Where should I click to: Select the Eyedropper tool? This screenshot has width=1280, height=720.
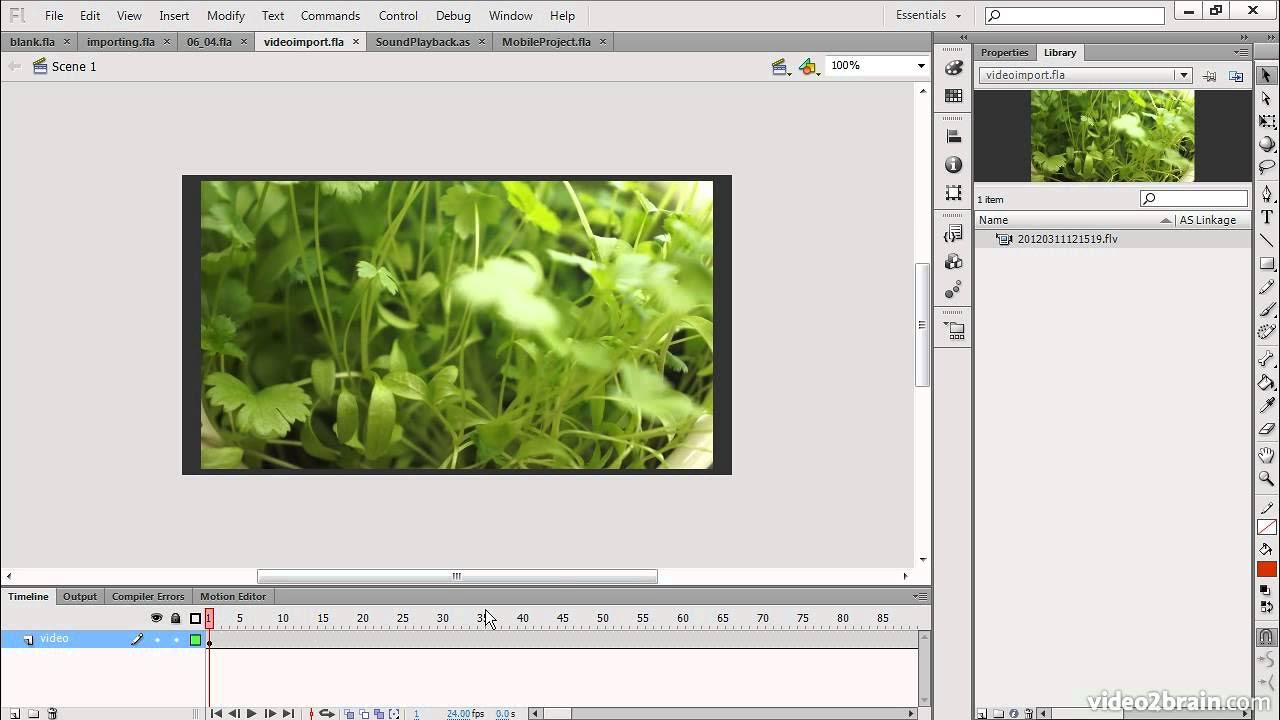[1266, 405]
